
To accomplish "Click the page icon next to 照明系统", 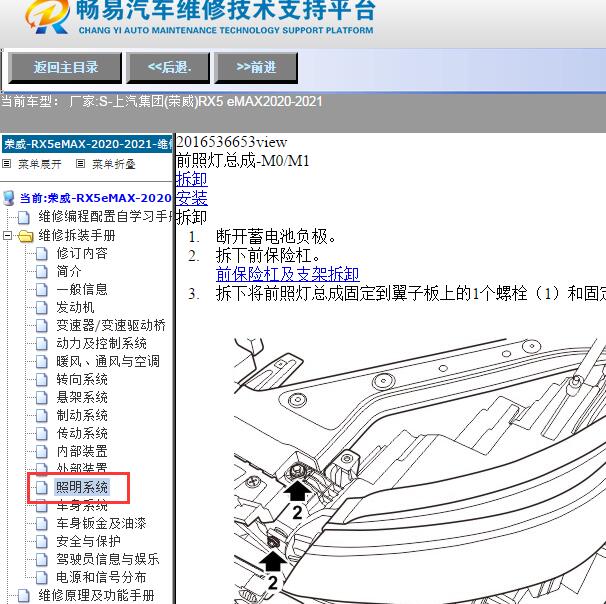I will point(42,488).
